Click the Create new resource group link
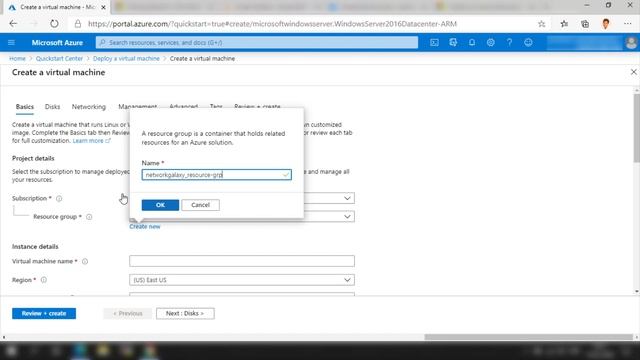The height and width of the screenshot is (360, 640). coord(145,227)
